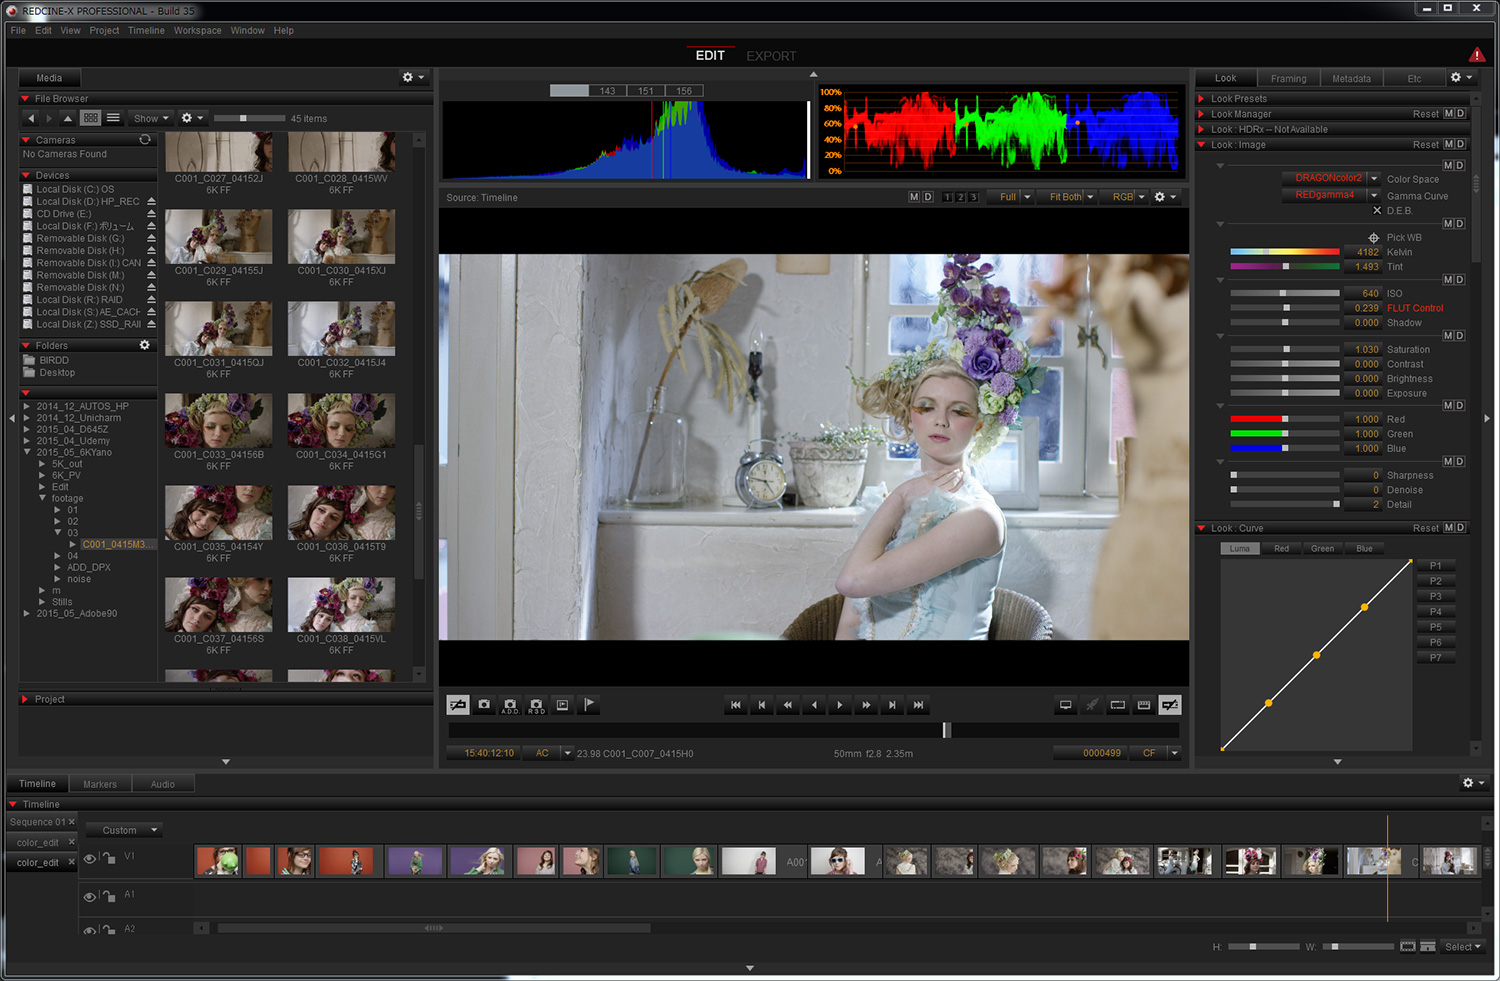Screen dimensions: 1500x981
Task: Switch to the Framing tab
Action: point(1288,79)
